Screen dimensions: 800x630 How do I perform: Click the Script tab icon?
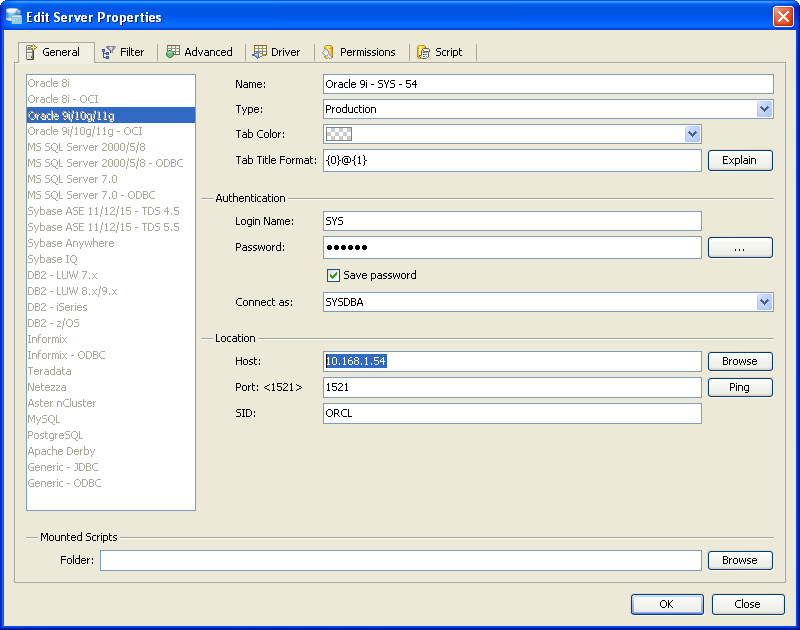tap(423, 52)
